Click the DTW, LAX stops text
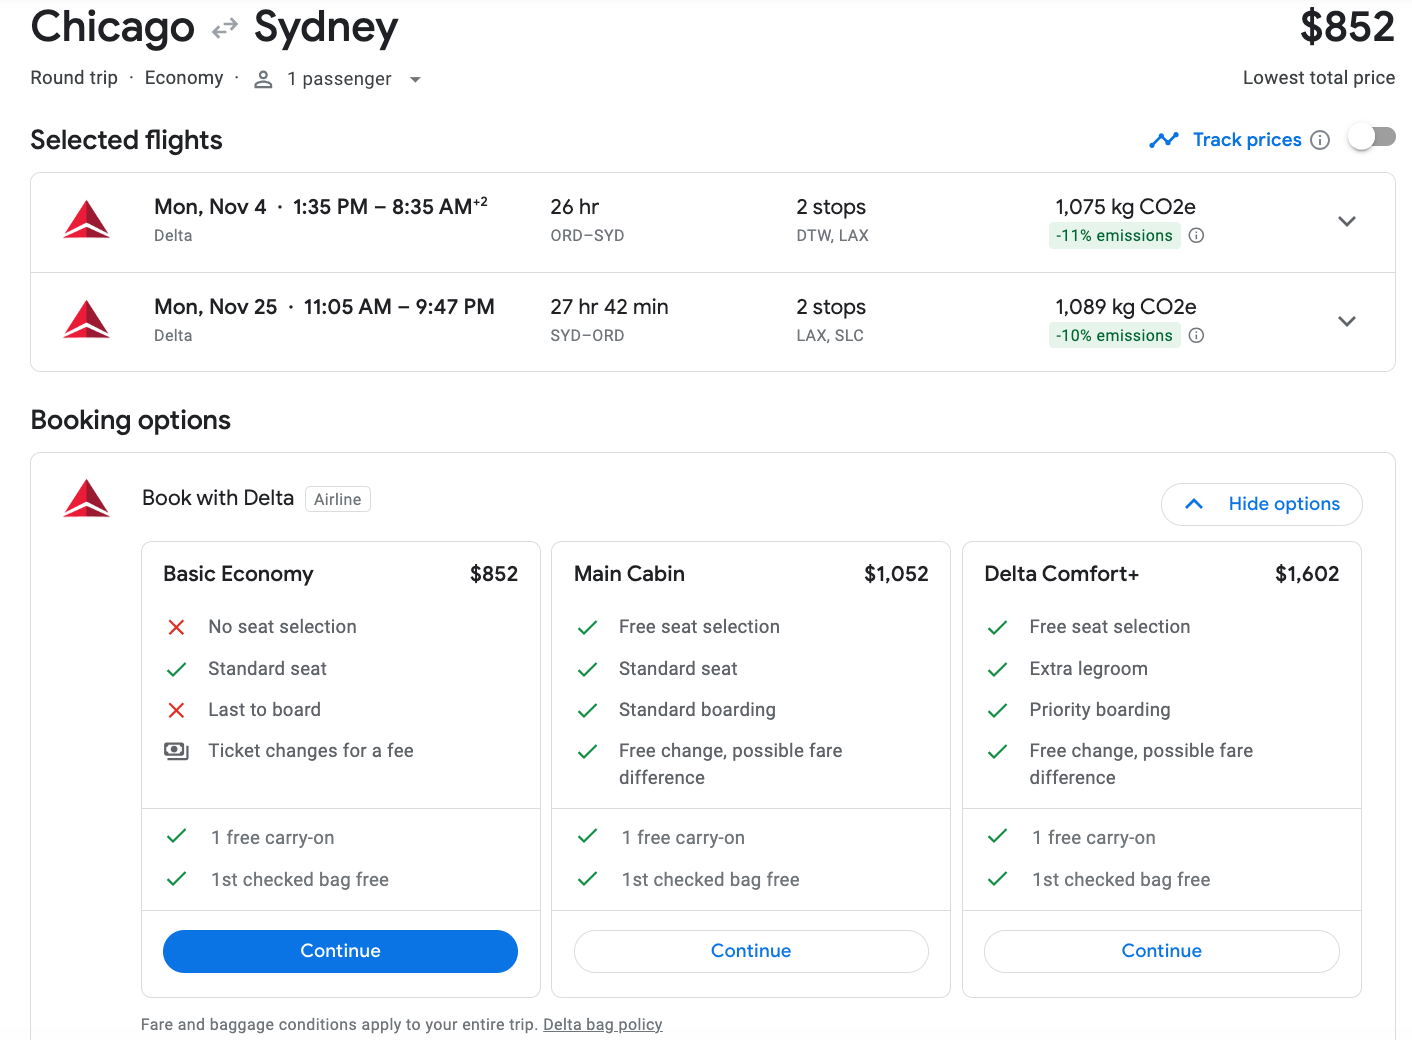 [x=832, y=236]
